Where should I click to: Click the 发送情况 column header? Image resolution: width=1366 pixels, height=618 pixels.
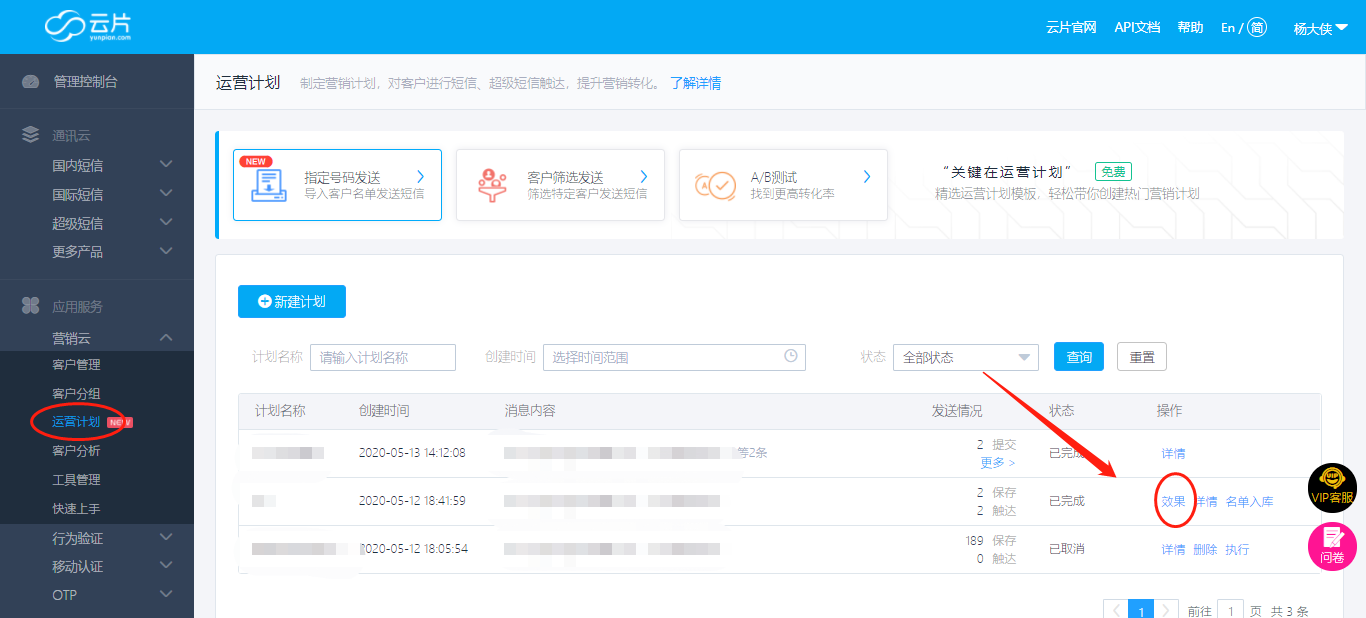pos(957,410)
